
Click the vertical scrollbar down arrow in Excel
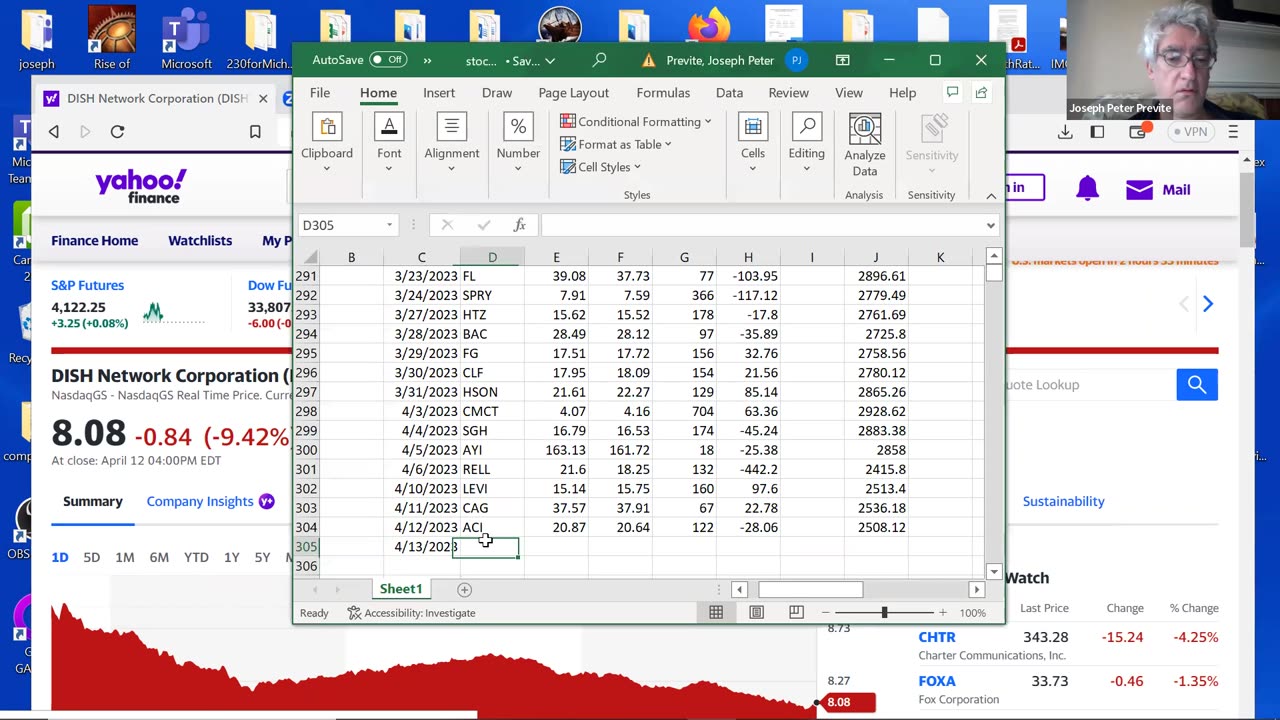[x=993, y=571]
